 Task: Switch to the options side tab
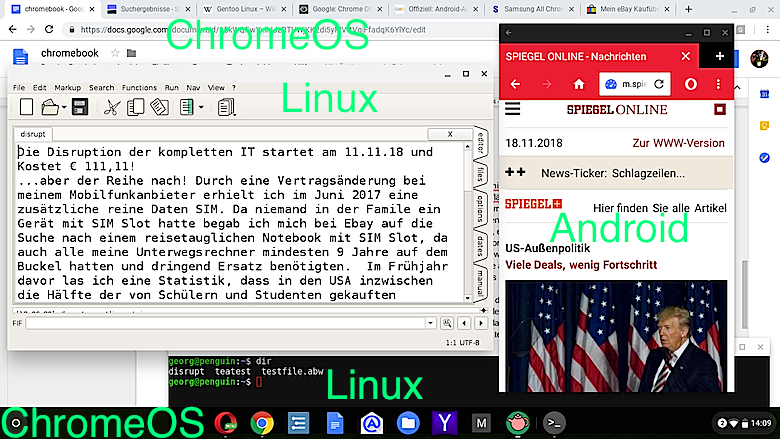[x=480, y=208]
